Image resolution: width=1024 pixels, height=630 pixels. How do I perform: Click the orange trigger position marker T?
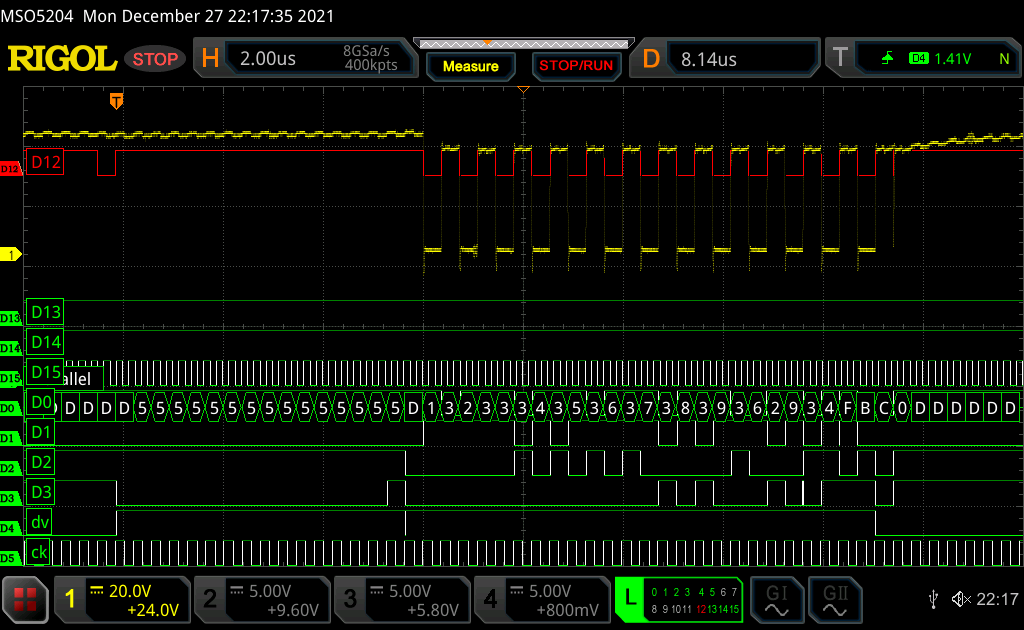click(116, 101)
